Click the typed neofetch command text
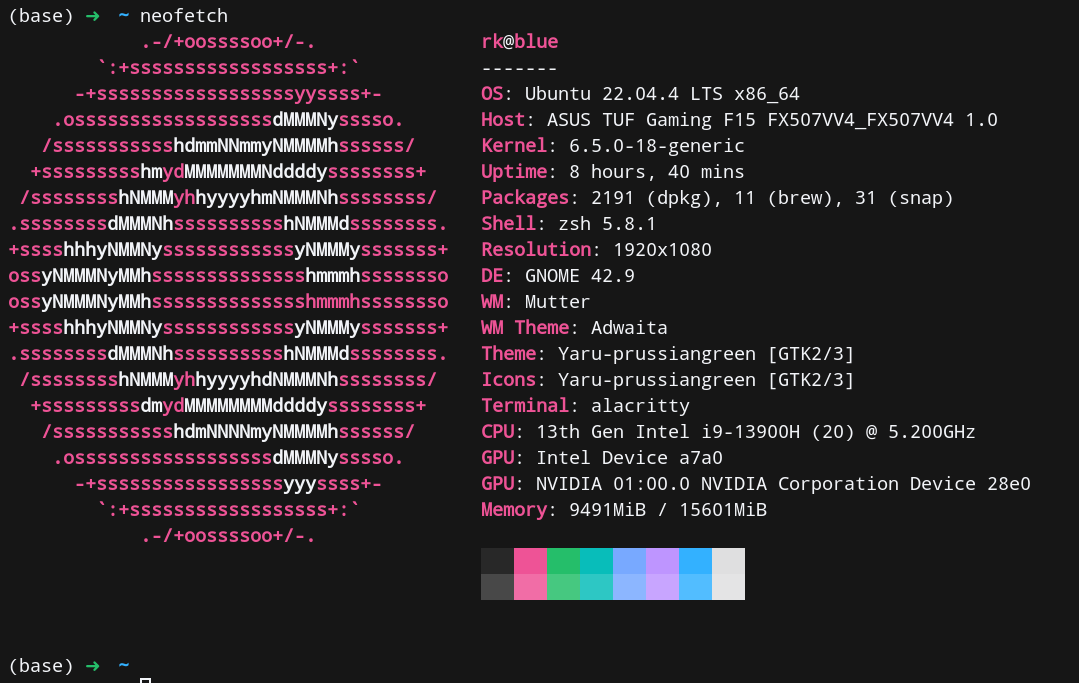The height and width of the screenshot is (683, 1079). point(184,16)
